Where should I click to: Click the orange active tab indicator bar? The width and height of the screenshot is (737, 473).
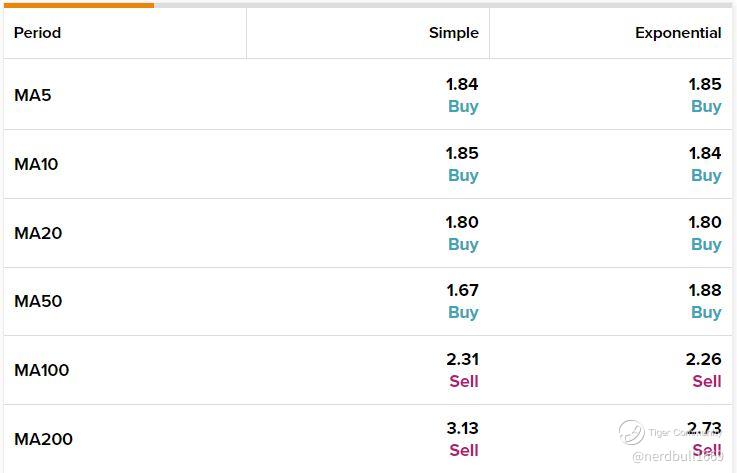(x=78, y=5)
